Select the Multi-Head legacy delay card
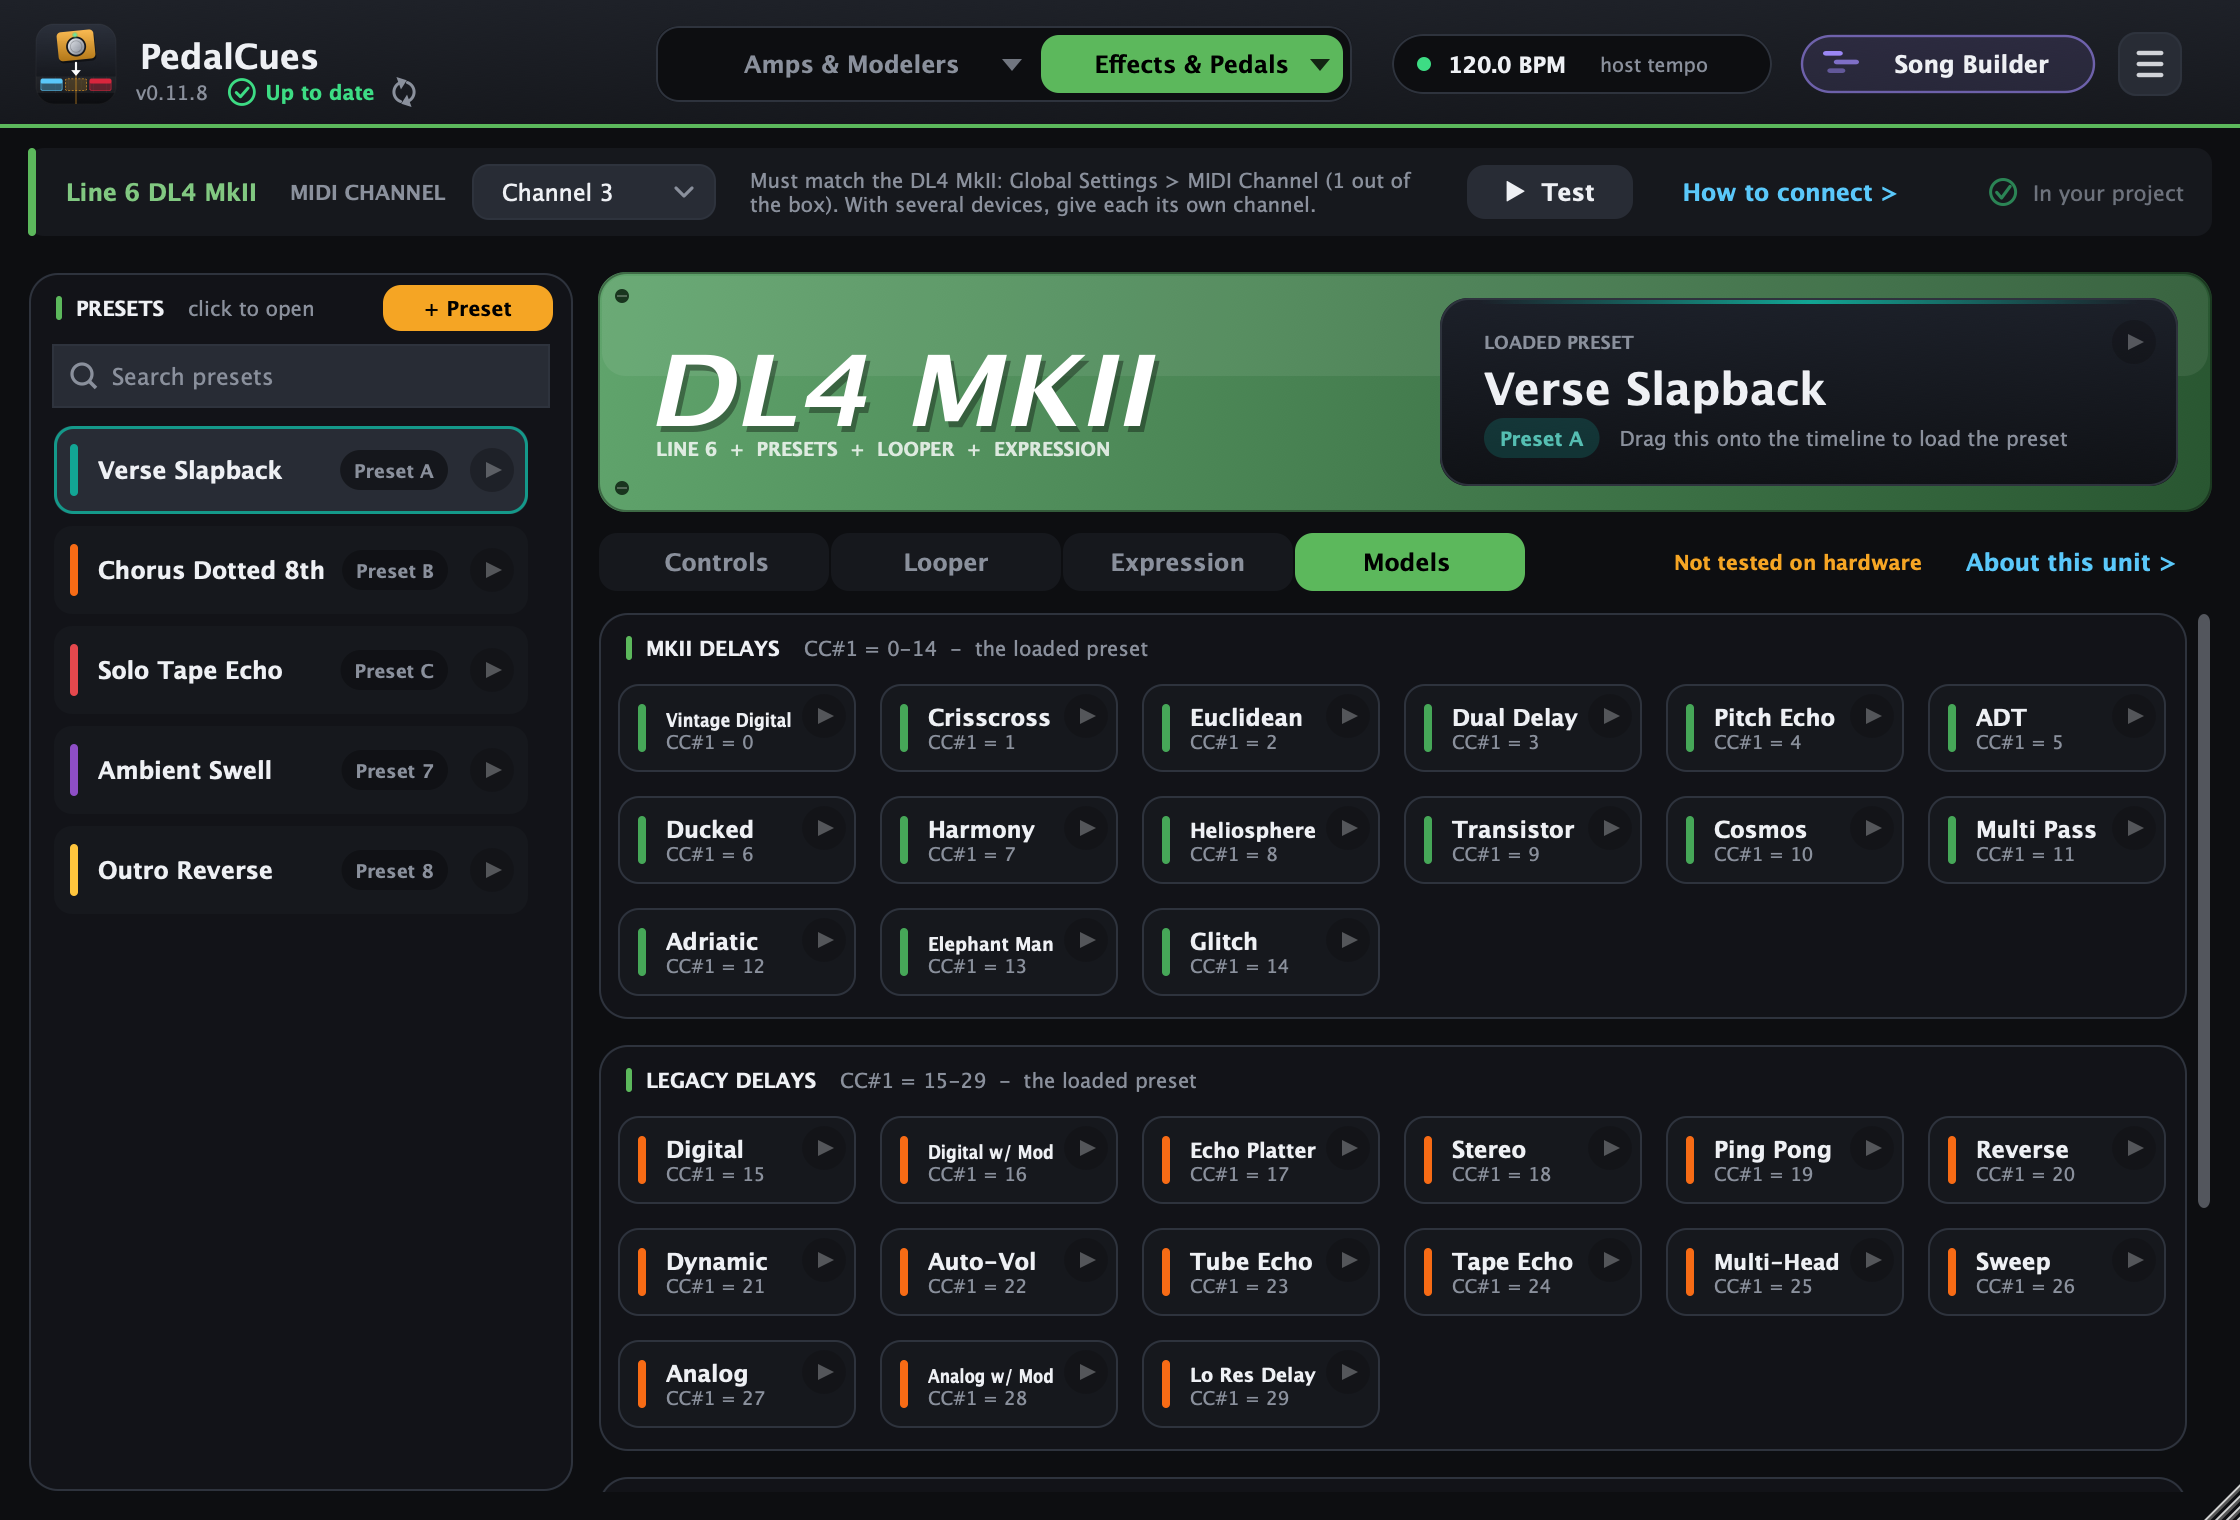 1784,1272
